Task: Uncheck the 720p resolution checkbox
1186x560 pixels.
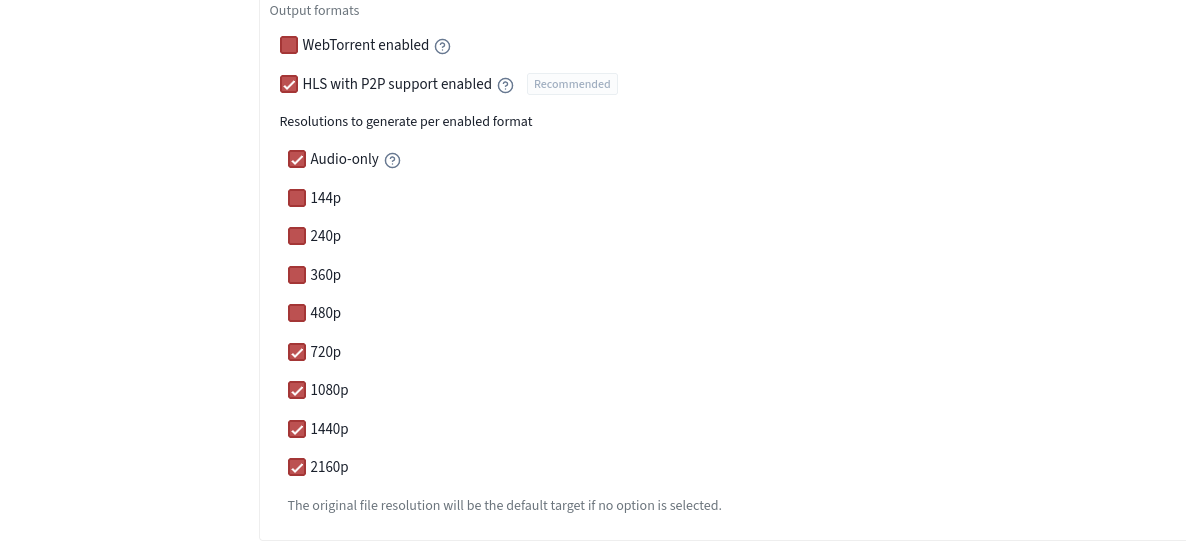Action: pyautogui.click(x=297, y=352)
